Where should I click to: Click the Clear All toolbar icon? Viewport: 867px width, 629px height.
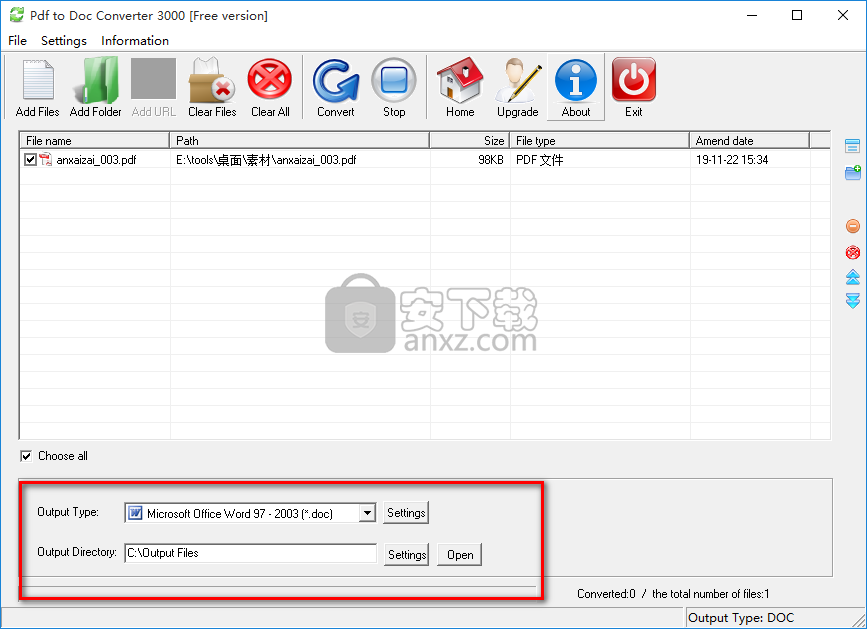pos(270,88)
